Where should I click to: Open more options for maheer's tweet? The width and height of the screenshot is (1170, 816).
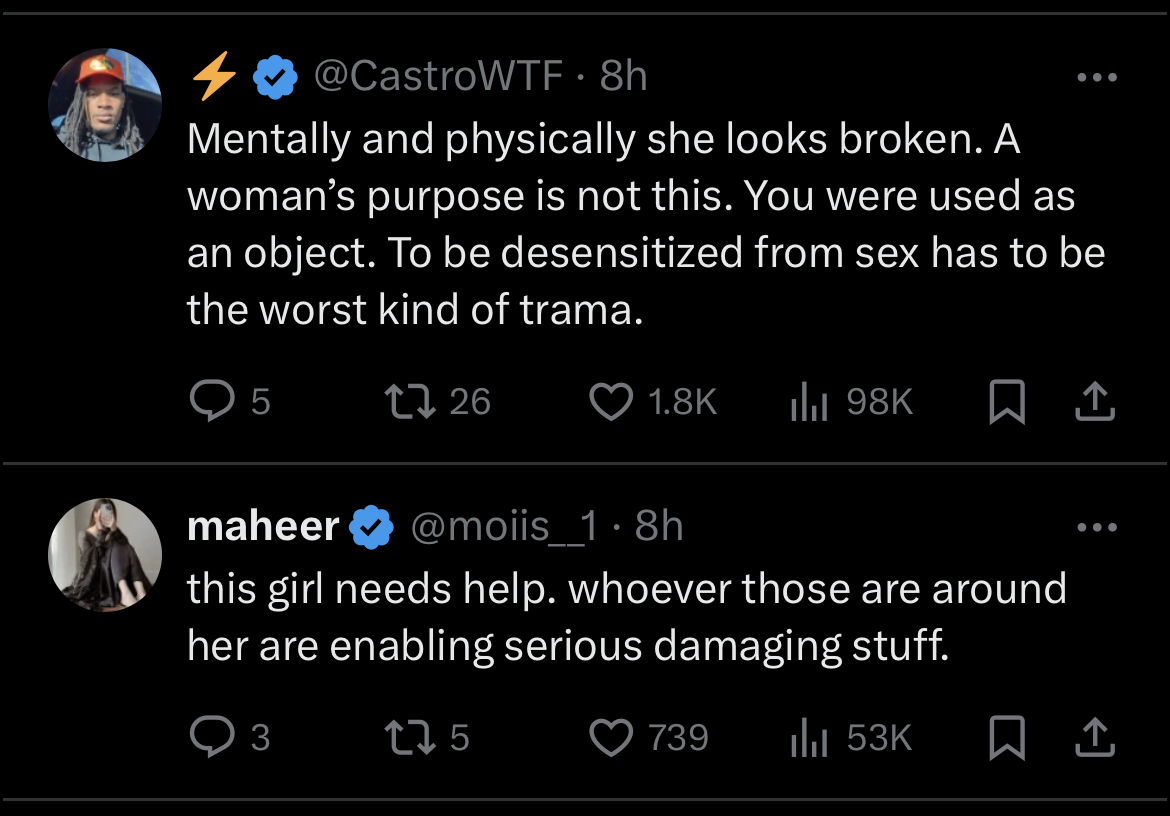point(1097,527)
